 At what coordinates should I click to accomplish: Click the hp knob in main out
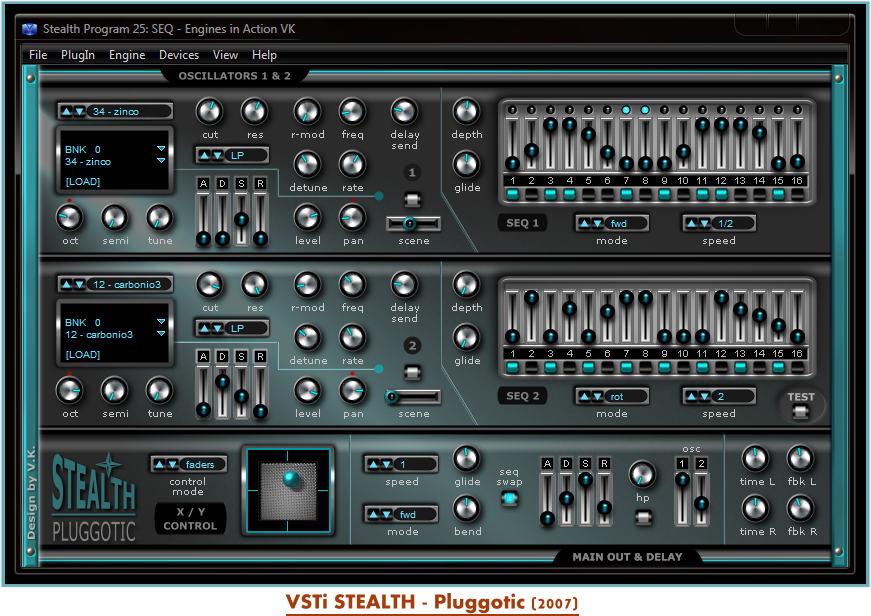(643, 474)
